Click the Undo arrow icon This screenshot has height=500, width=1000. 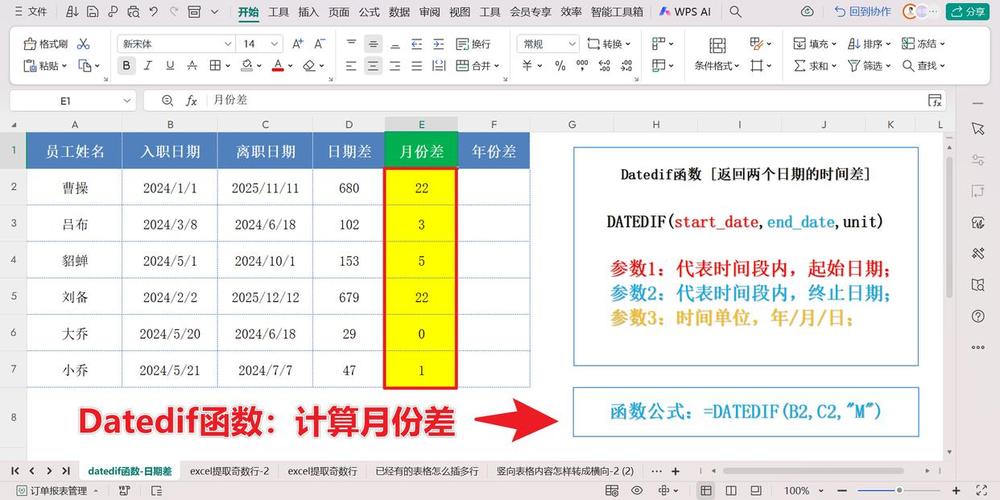[x=153, y=11]
